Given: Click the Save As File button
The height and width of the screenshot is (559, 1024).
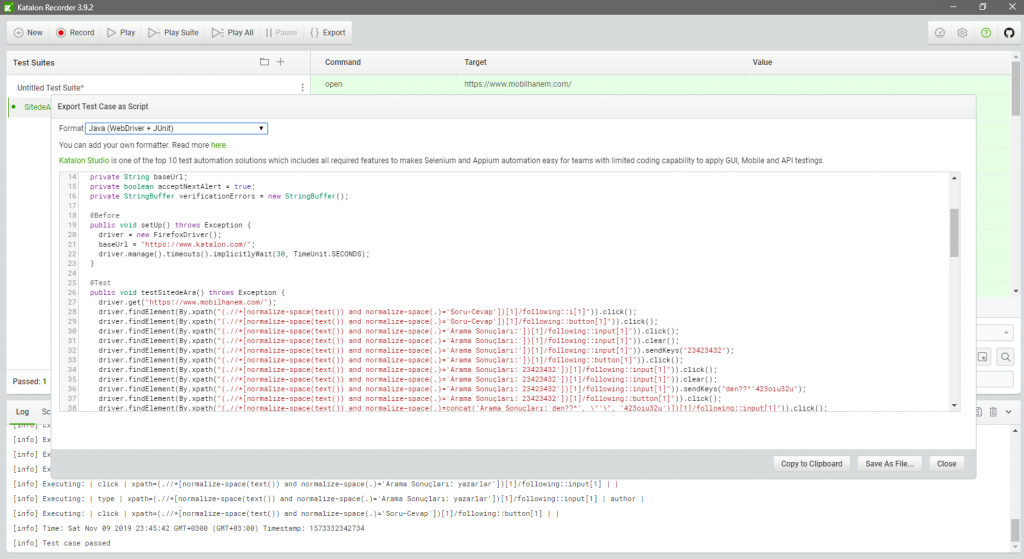Looking at the screenshot, I should pos(889,464).
